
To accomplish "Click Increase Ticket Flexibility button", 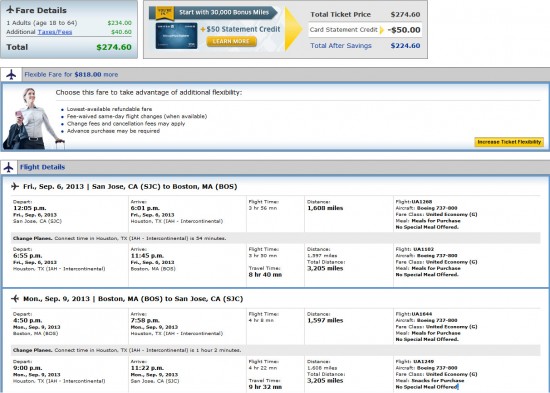I will click(509, 142).
